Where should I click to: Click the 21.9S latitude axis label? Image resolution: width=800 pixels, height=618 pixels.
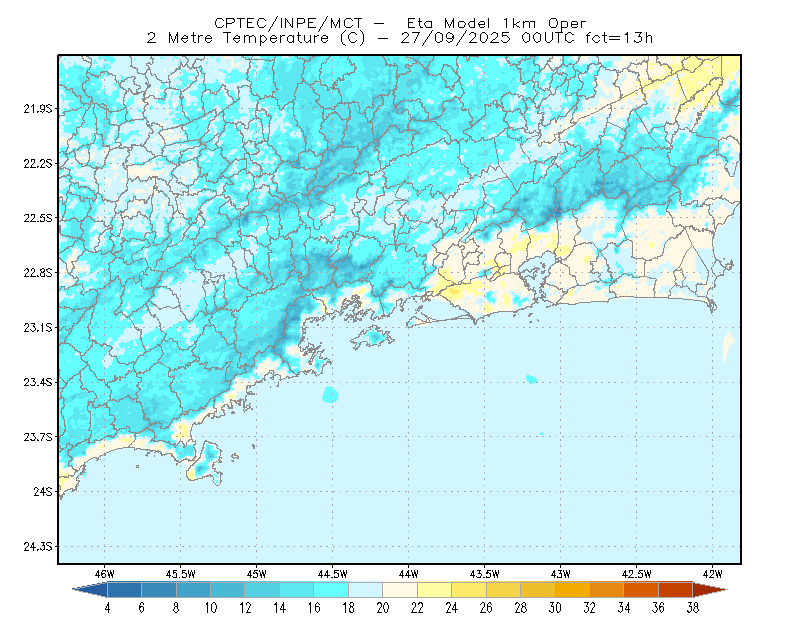(38, 109)
